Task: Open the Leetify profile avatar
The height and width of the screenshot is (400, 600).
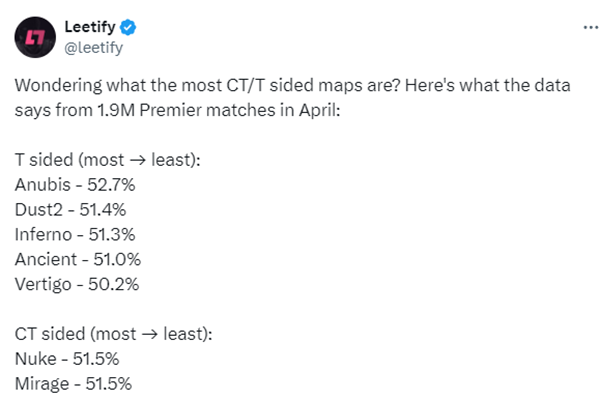Action: point(35,38)
